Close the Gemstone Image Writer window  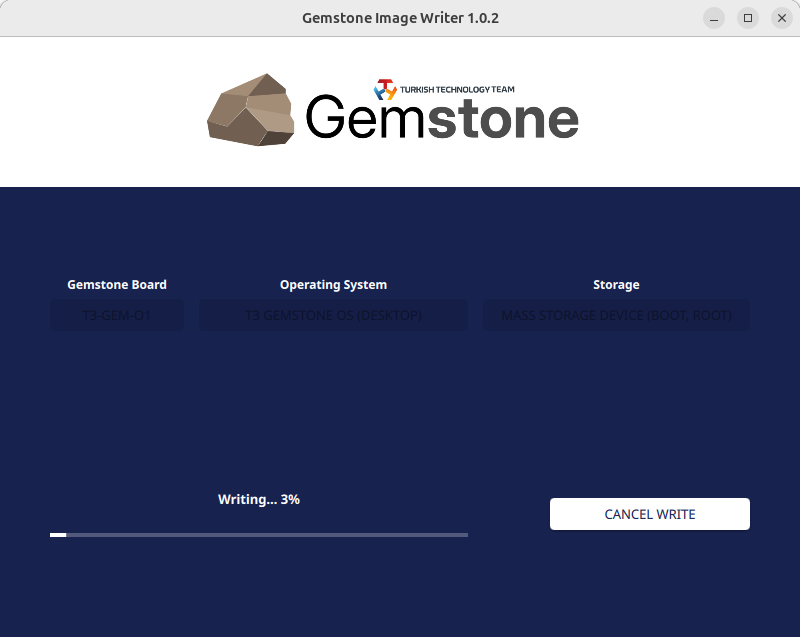pos(782,18)
